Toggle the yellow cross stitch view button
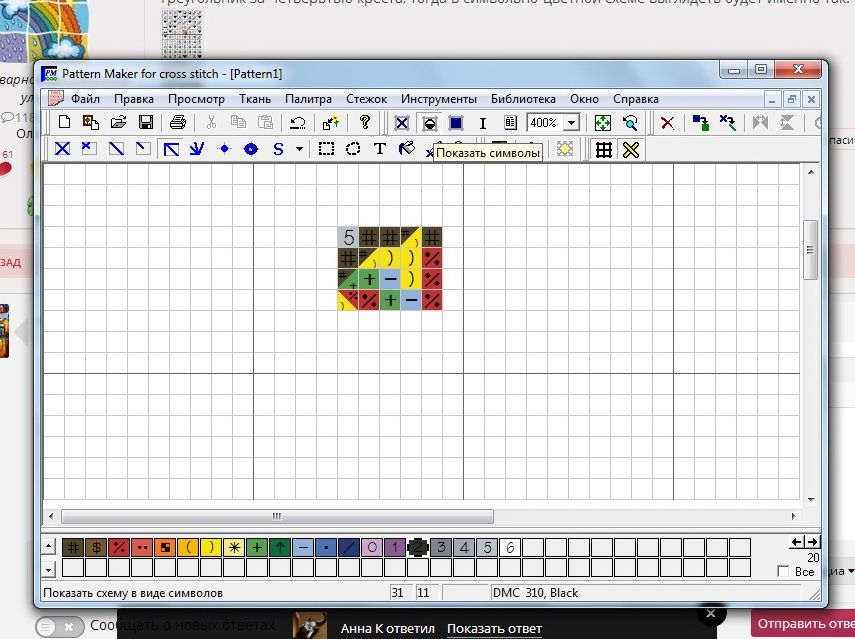Viewport: 855px width, 639px height. pos(630,149)
